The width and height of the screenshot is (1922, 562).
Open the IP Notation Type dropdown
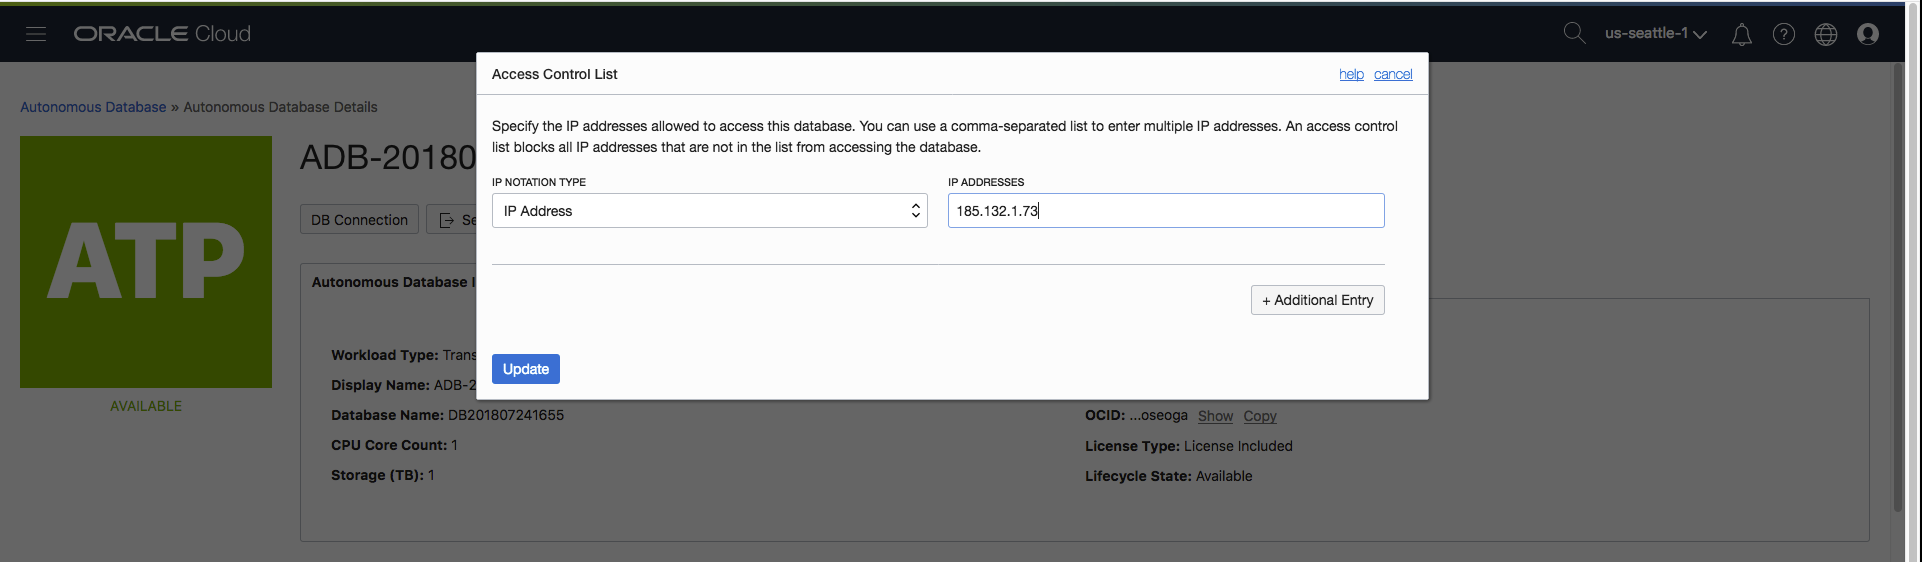pos(709,211)
